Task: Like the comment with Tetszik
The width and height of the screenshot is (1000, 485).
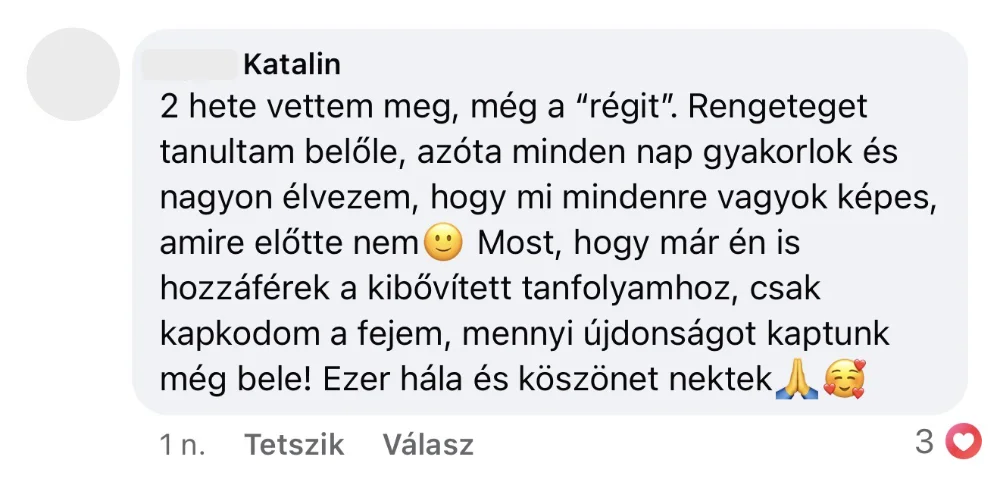Action: [294, 444]
